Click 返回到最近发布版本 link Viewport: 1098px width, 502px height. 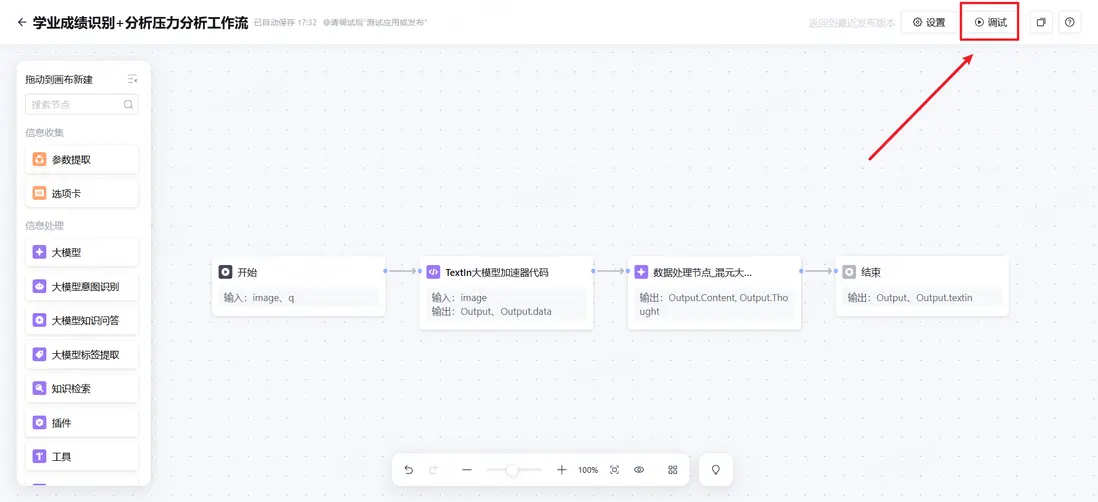(x=852, y=23)
